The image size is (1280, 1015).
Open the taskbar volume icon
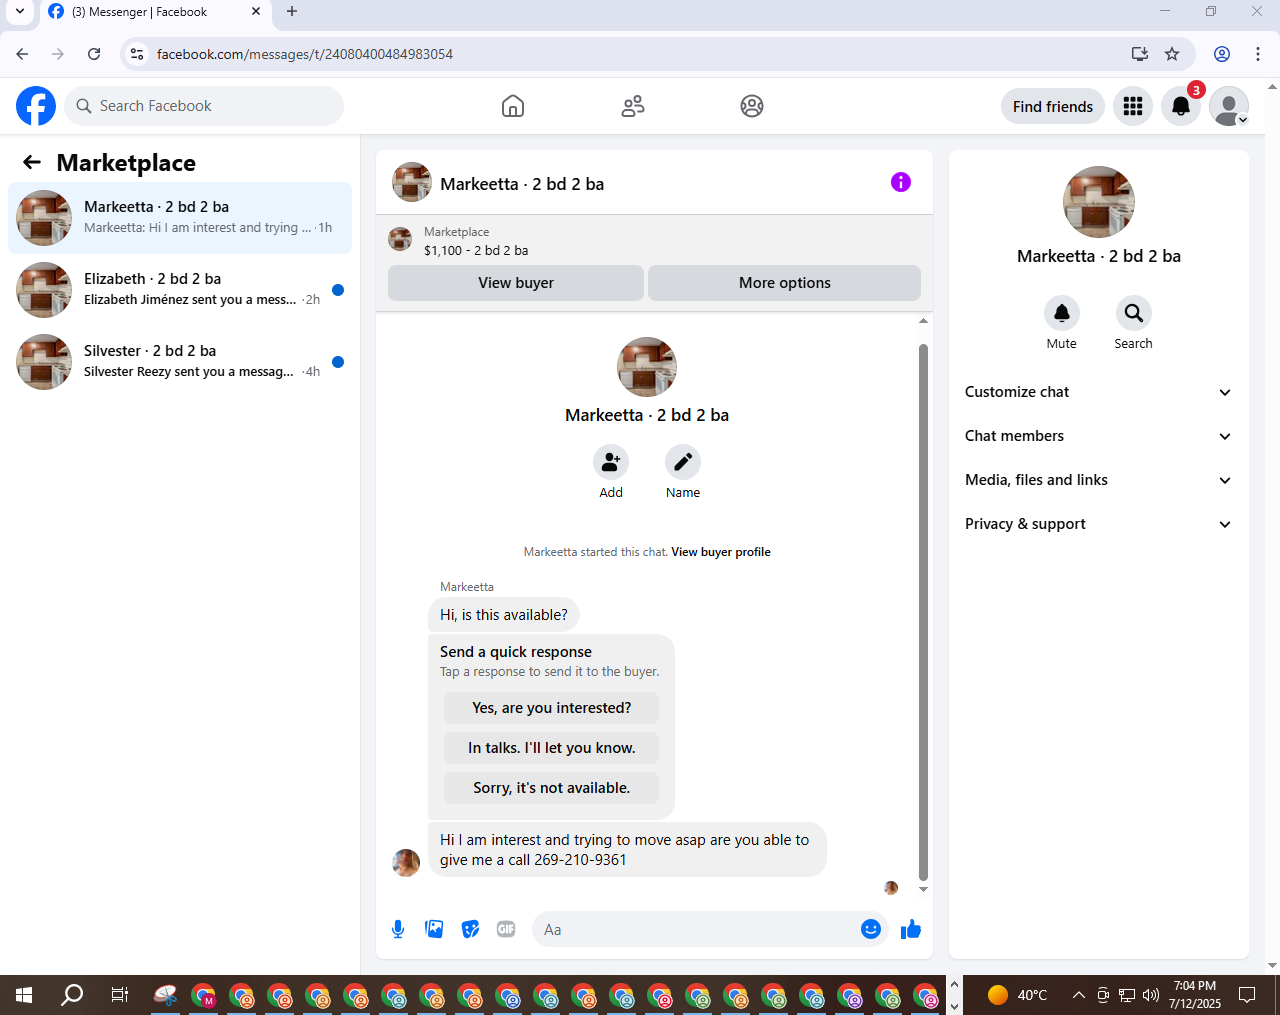pos(1151,995)
